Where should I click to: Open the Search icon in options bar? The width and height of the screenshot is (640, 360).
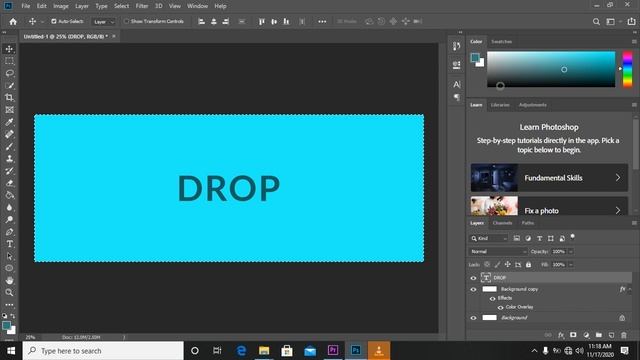click(596, 22)
